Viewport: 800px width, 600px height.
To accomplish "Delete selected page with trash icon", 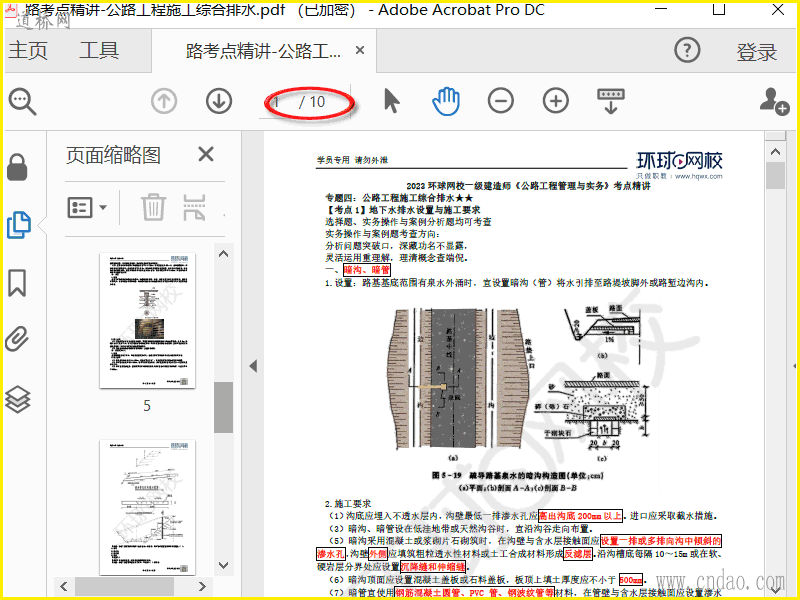I will [x=153, y=207].
